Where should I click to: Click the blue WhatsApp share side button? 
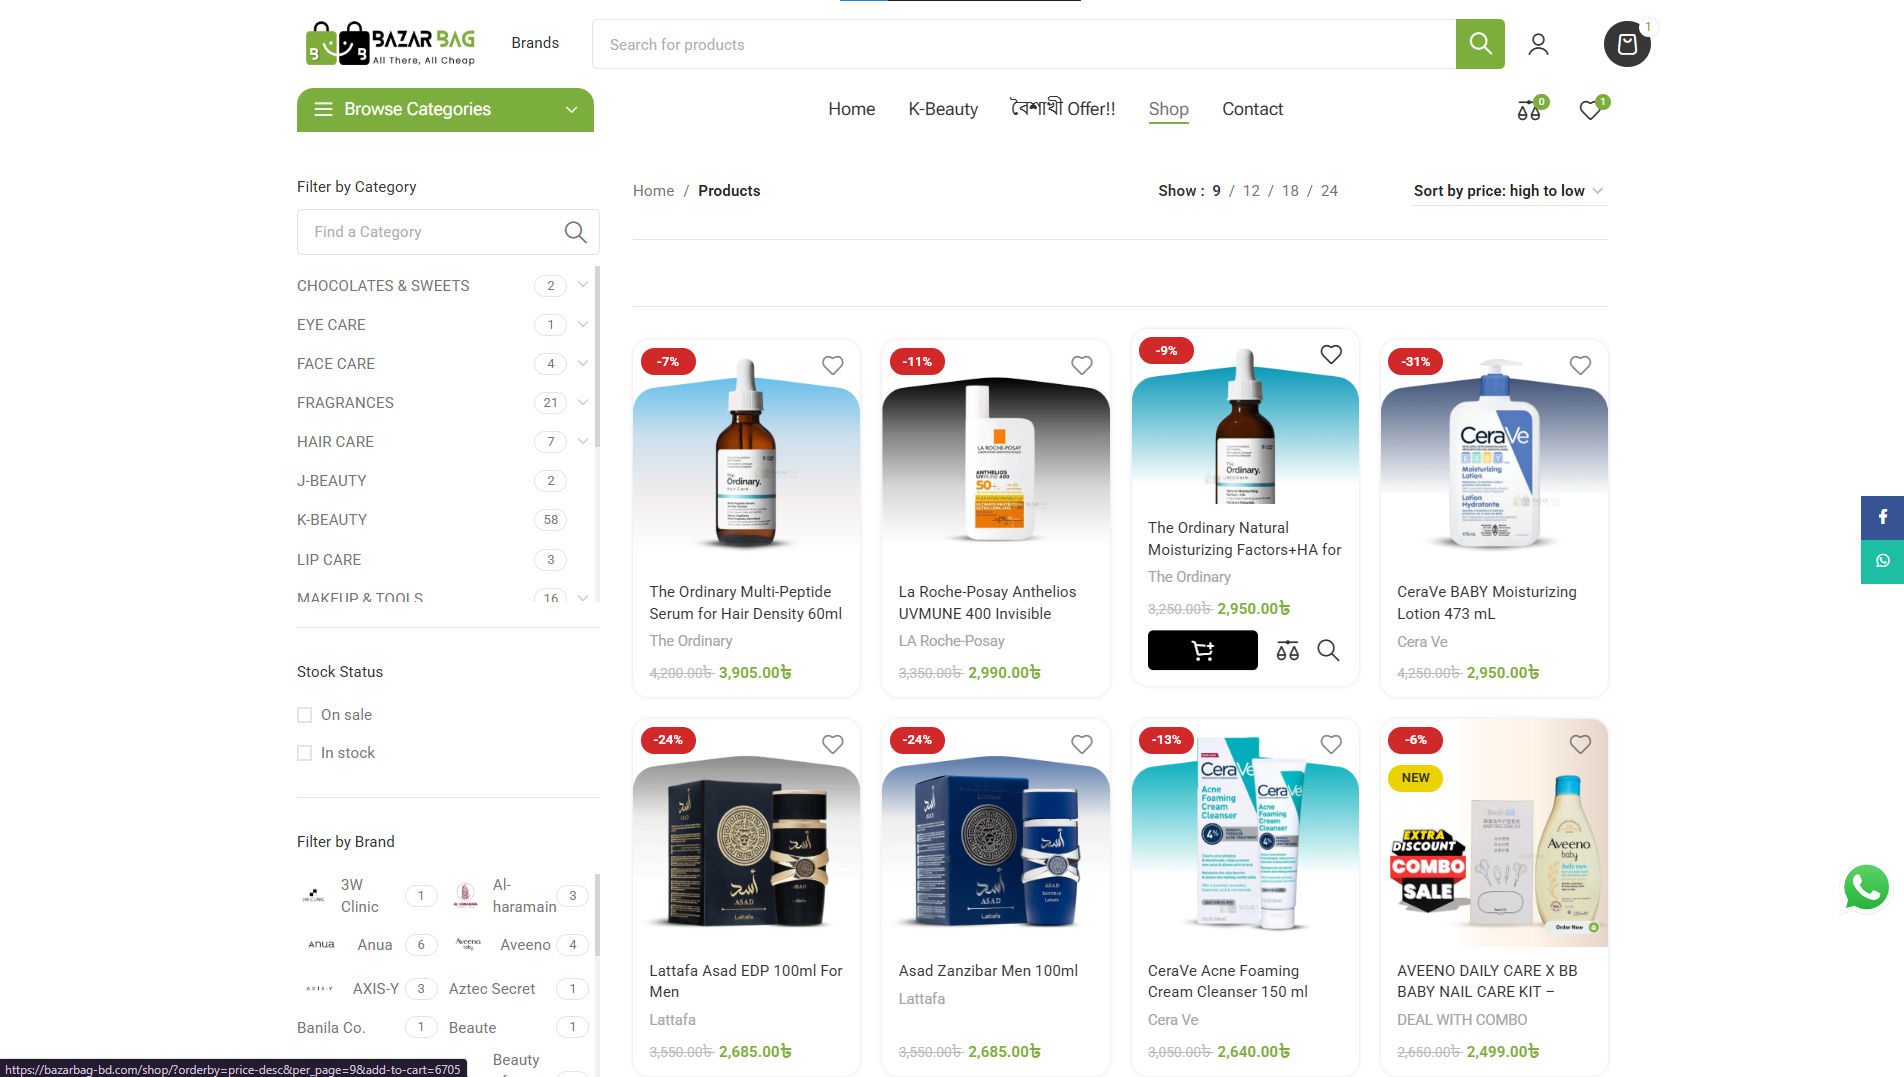(1882, 561)
